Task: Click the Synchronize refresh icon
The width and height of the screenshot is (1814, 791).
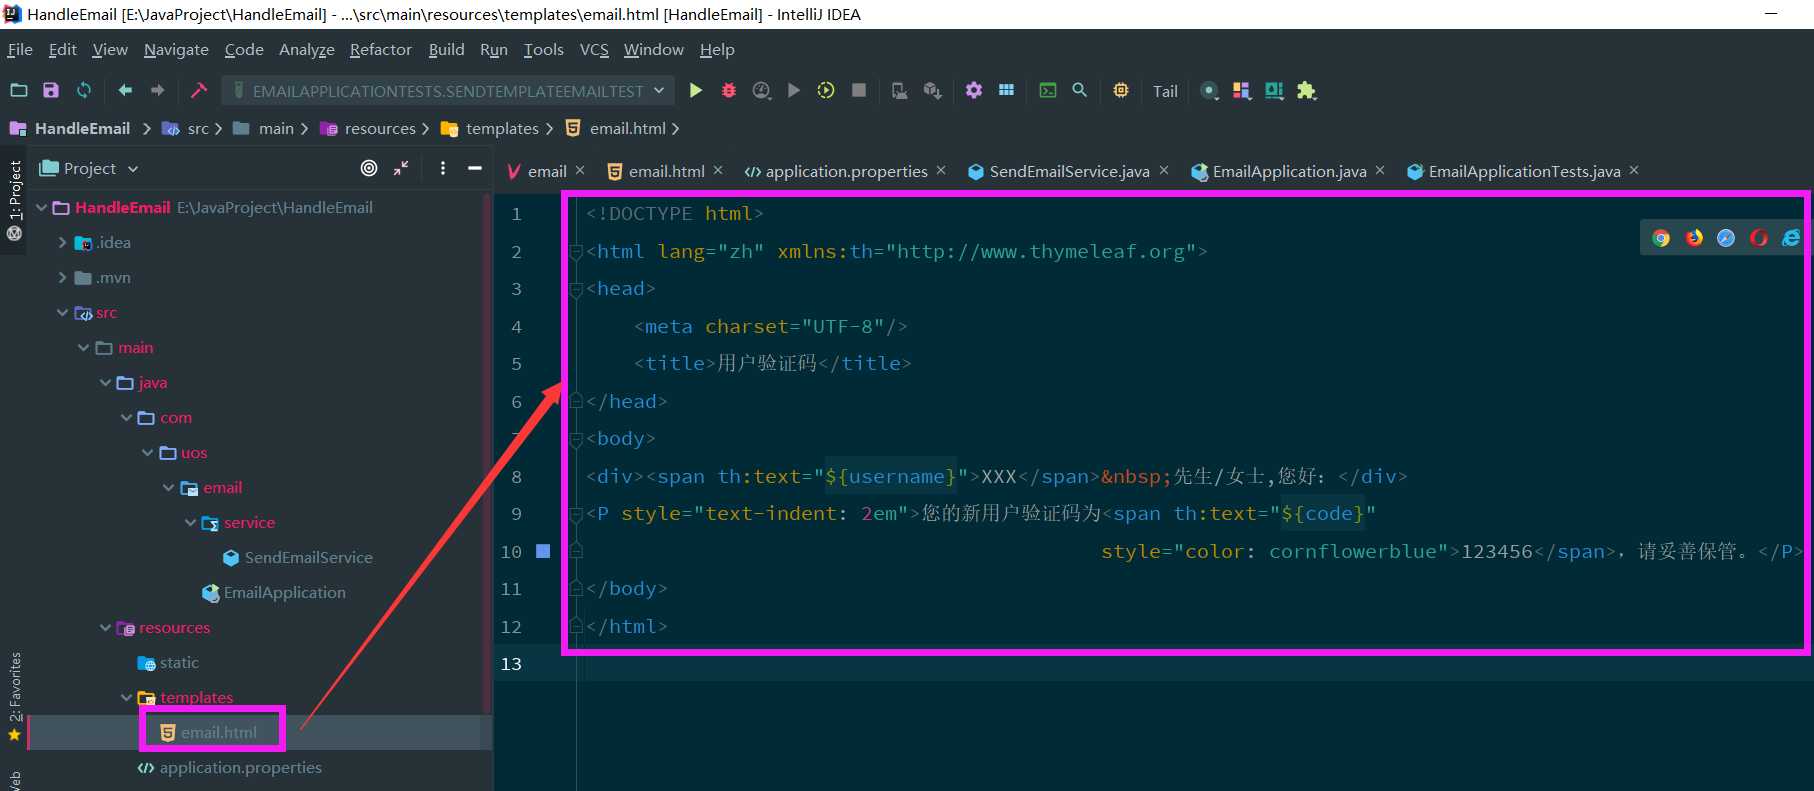Action: pos(84,90)
